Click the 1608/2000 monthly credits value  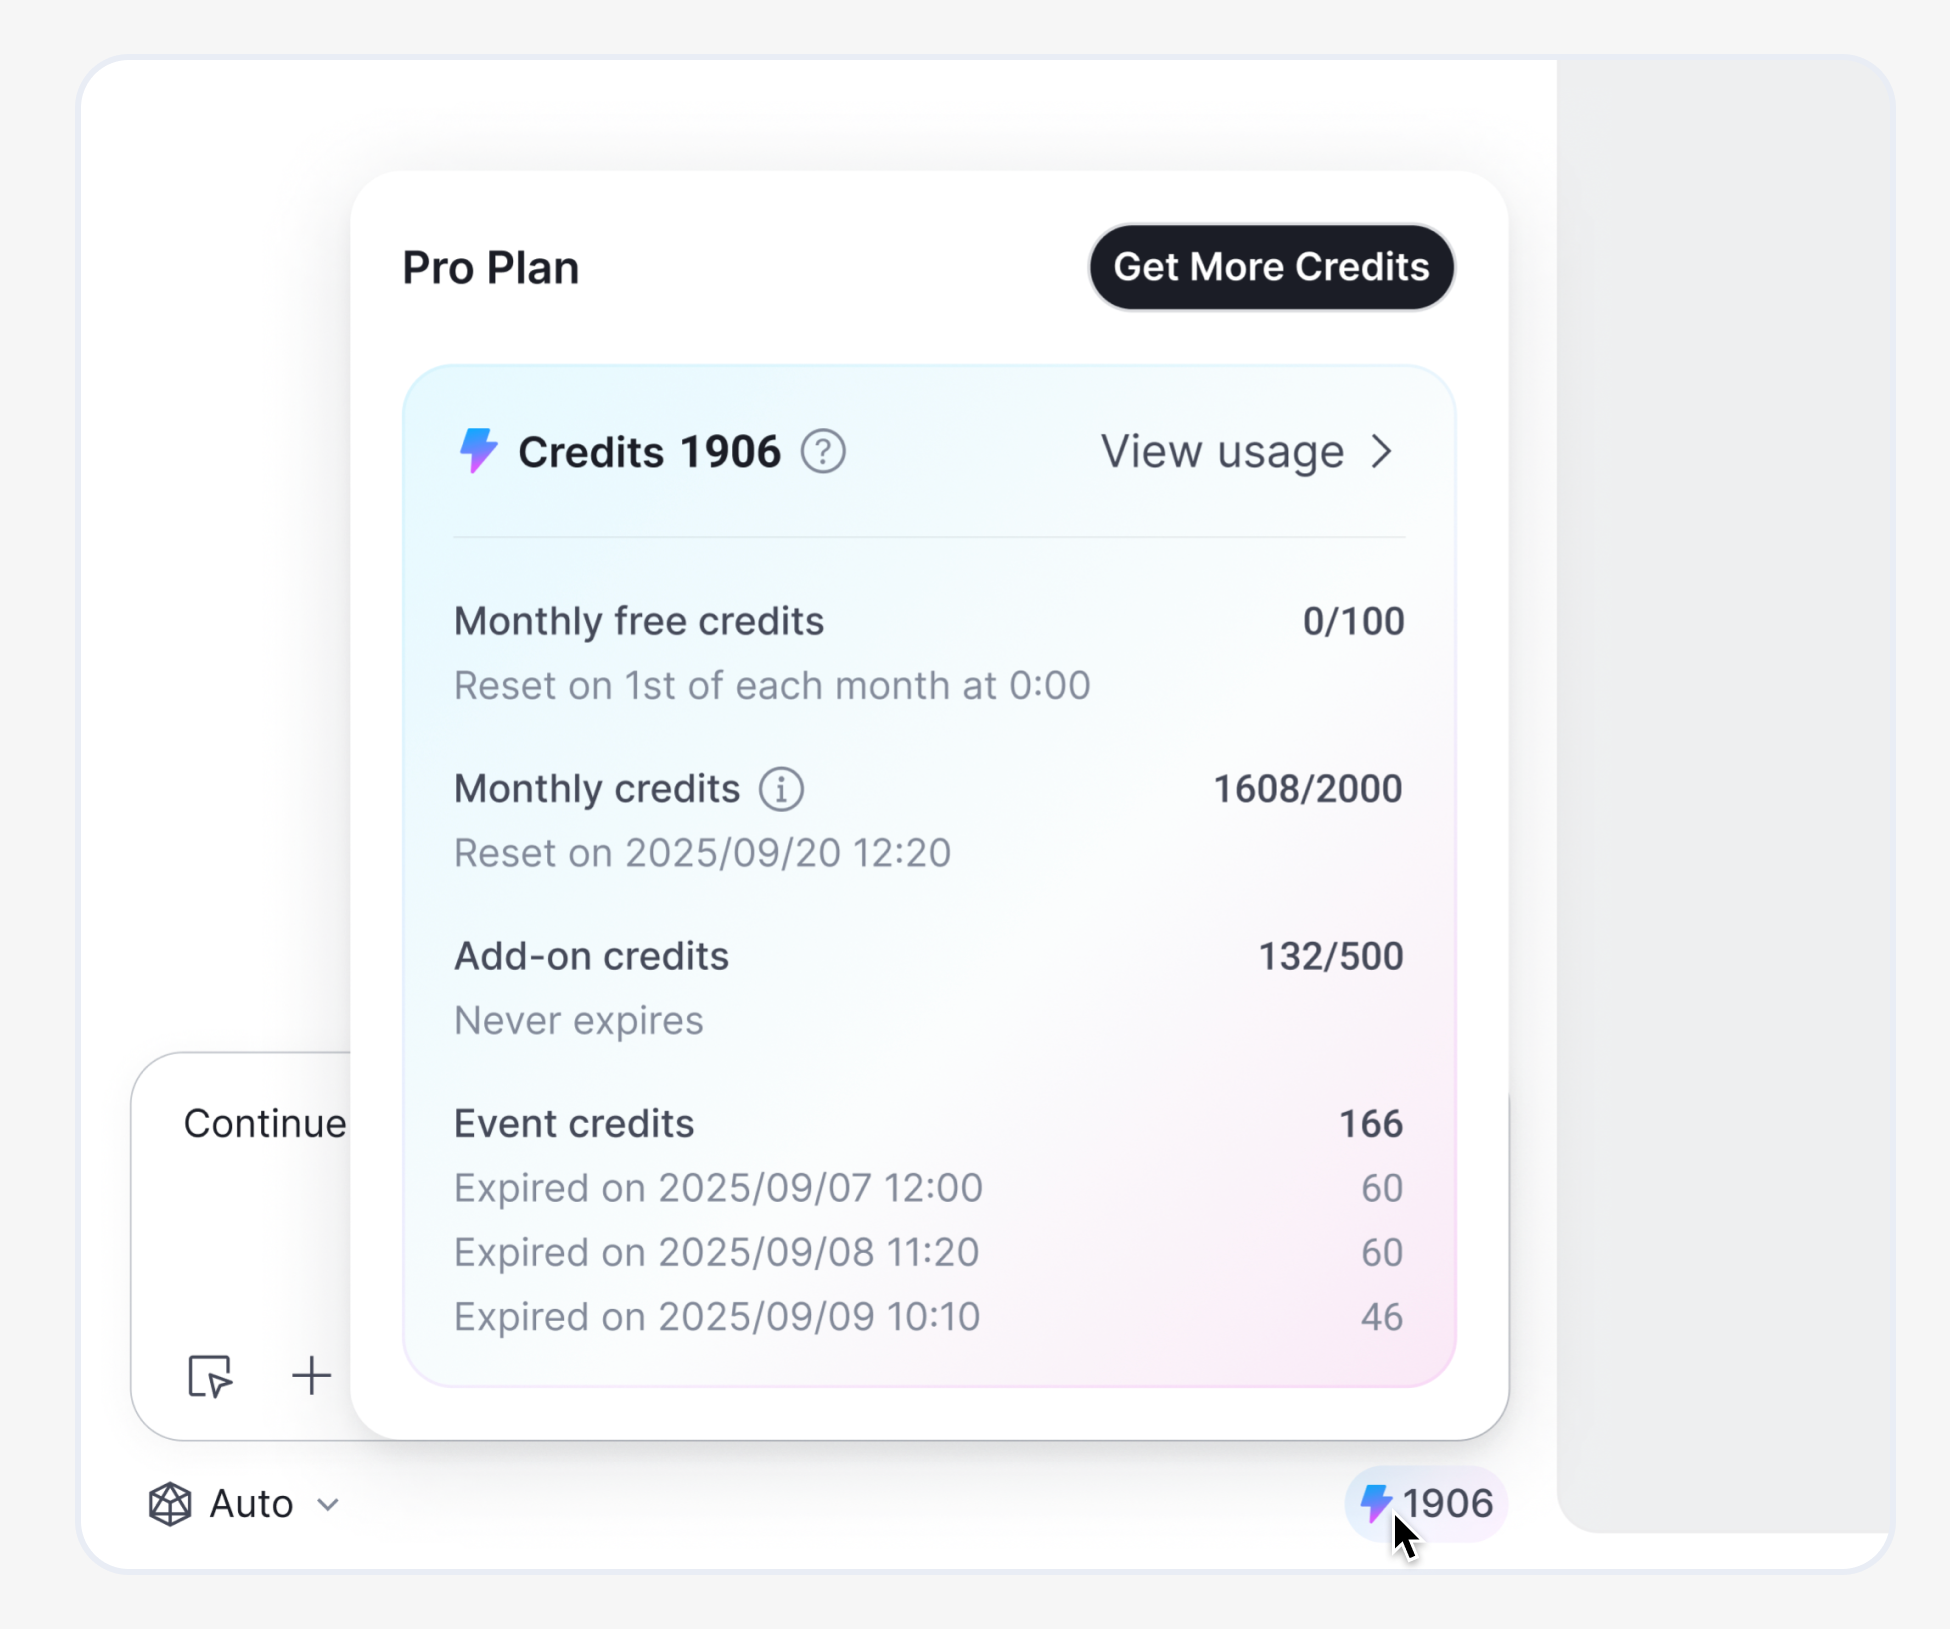click(x=1307, y=789)
